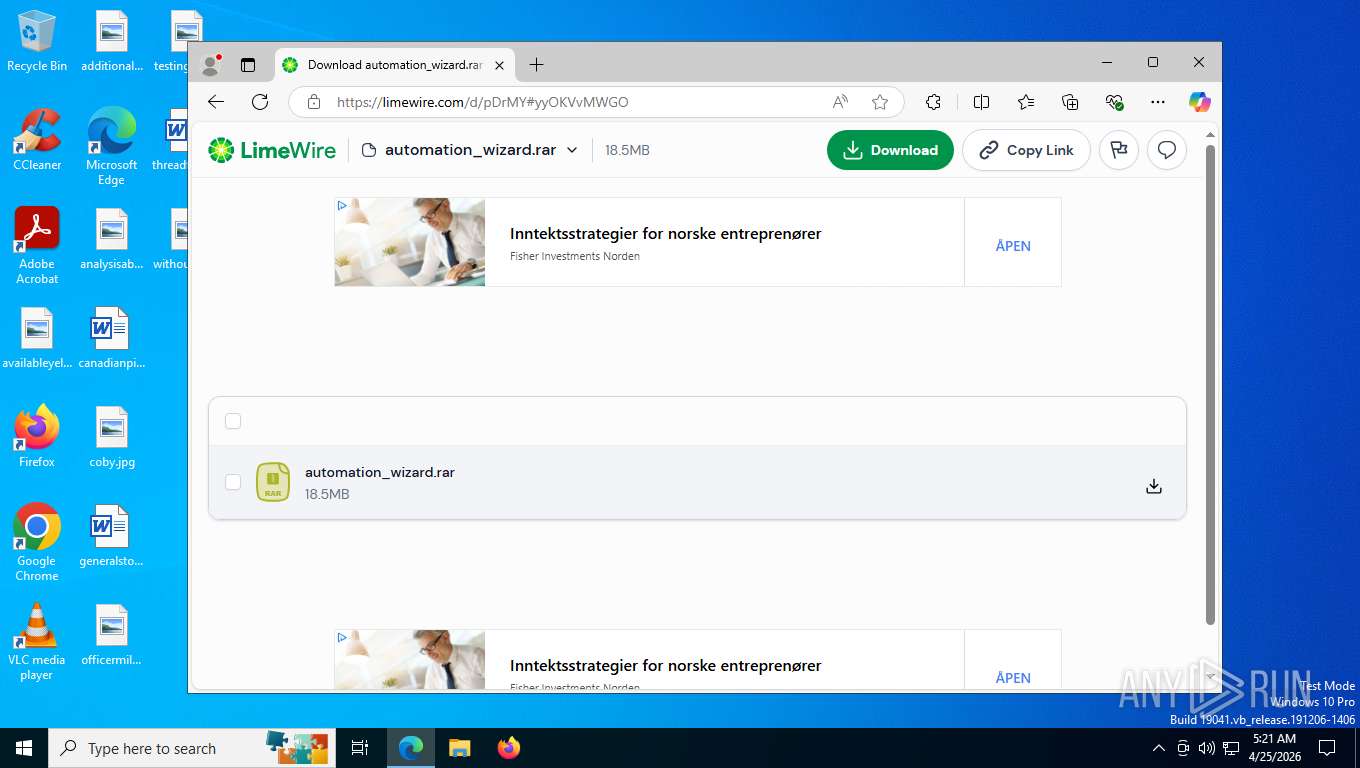Screen dimensions: 1360x768
Task: Click the top ad thumbnail image
Action: pyautogui.click(x=410, y=242)
